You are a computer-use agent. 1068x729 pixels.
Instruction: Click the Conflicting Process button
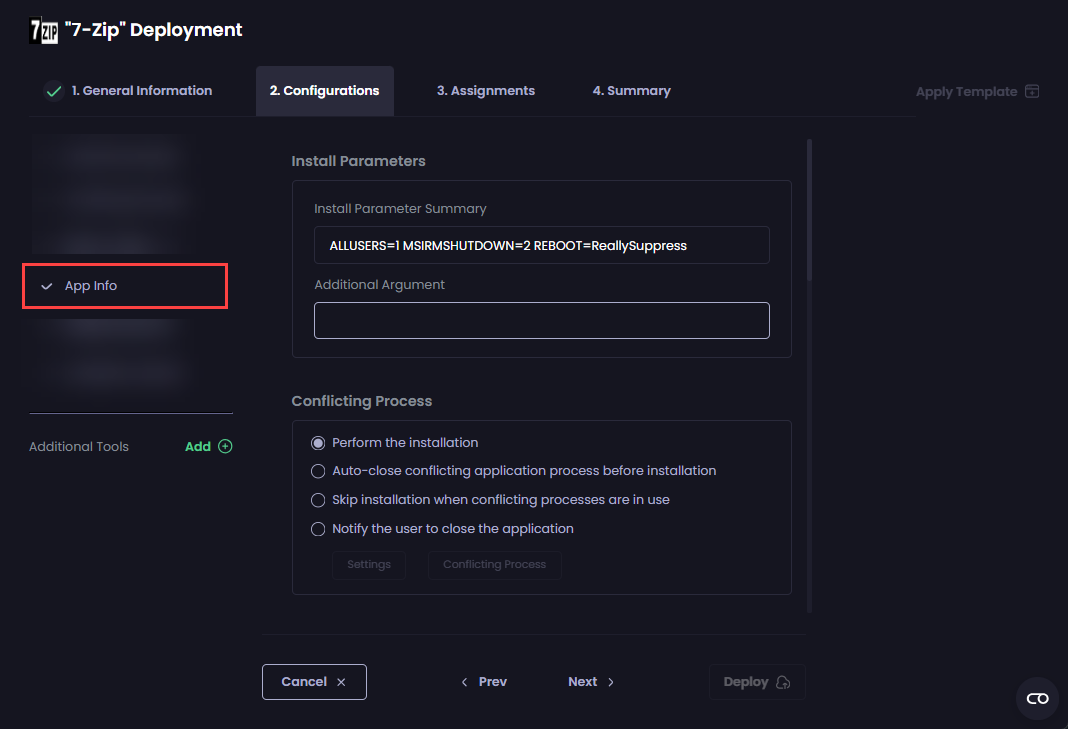click(494, 565)
